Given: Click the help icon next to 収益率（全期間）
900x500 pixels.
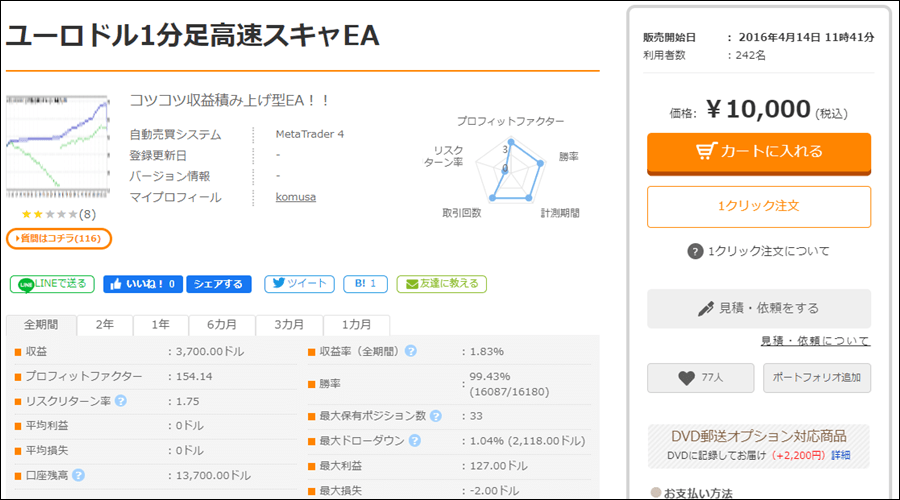Looking at the screenshot, I should (x=411, y=351).
